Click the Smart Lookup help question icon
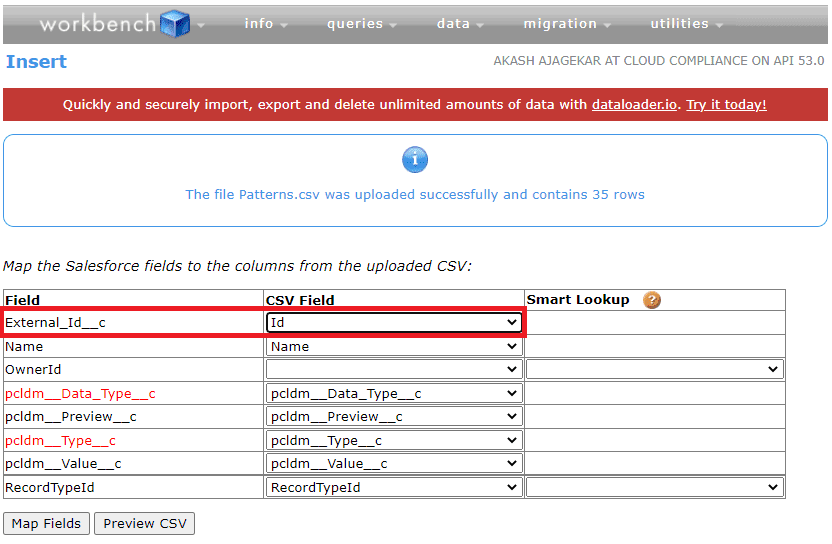 tap(652, 299)
